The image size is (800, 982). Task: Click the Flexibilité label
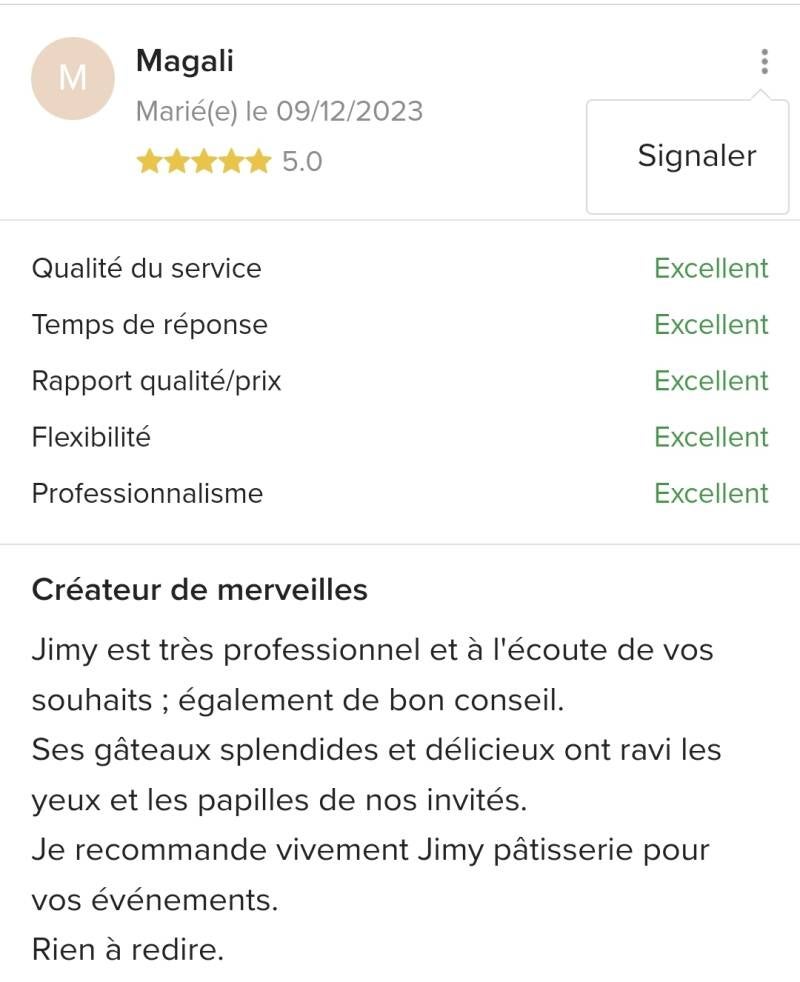[91, 437]
